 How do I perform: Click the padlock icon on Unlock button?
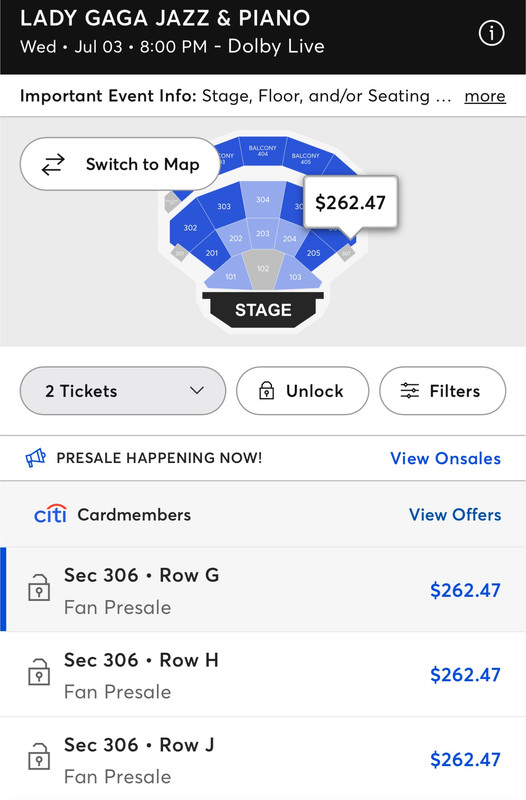click(266, 391)
